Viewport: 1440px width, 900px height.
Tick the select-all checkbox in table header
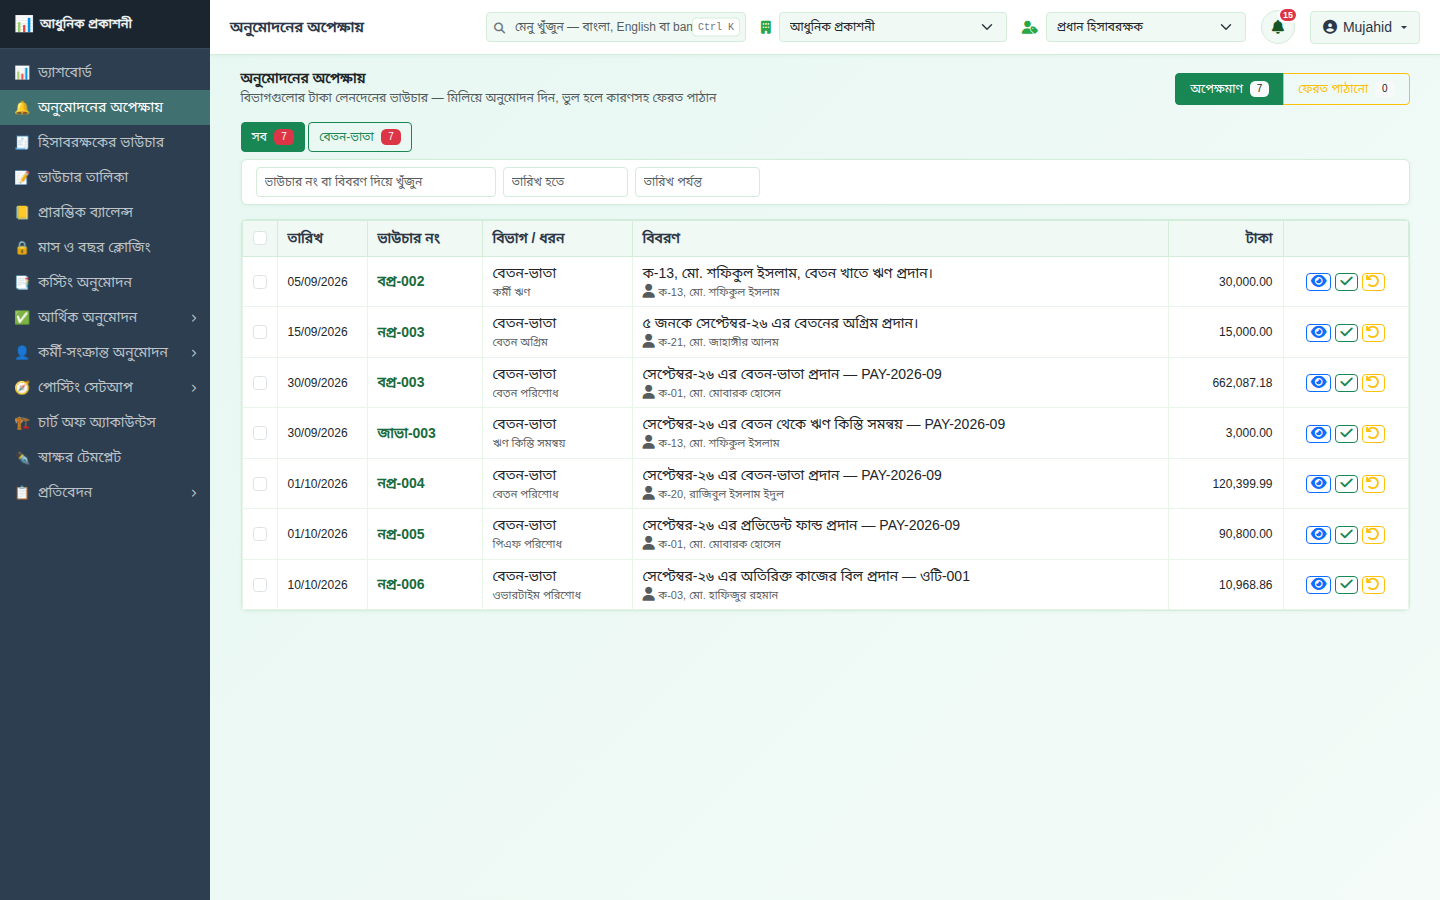pos(260,238)
